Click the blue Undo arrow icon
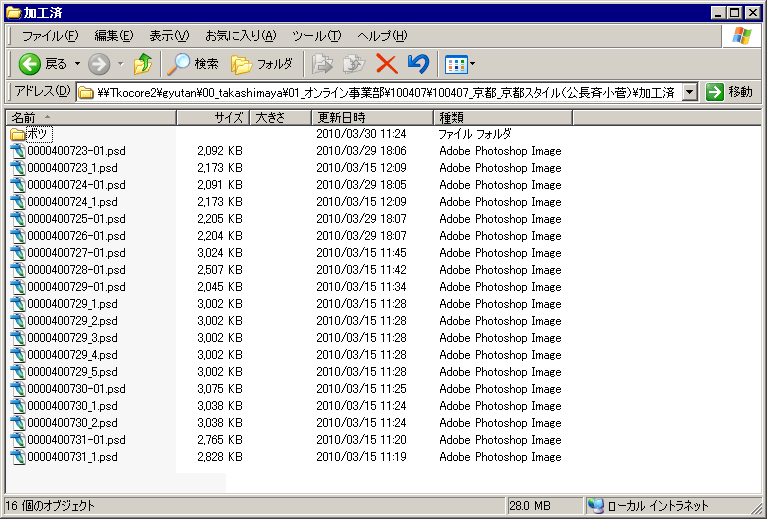767x519 pixels. 418,64
